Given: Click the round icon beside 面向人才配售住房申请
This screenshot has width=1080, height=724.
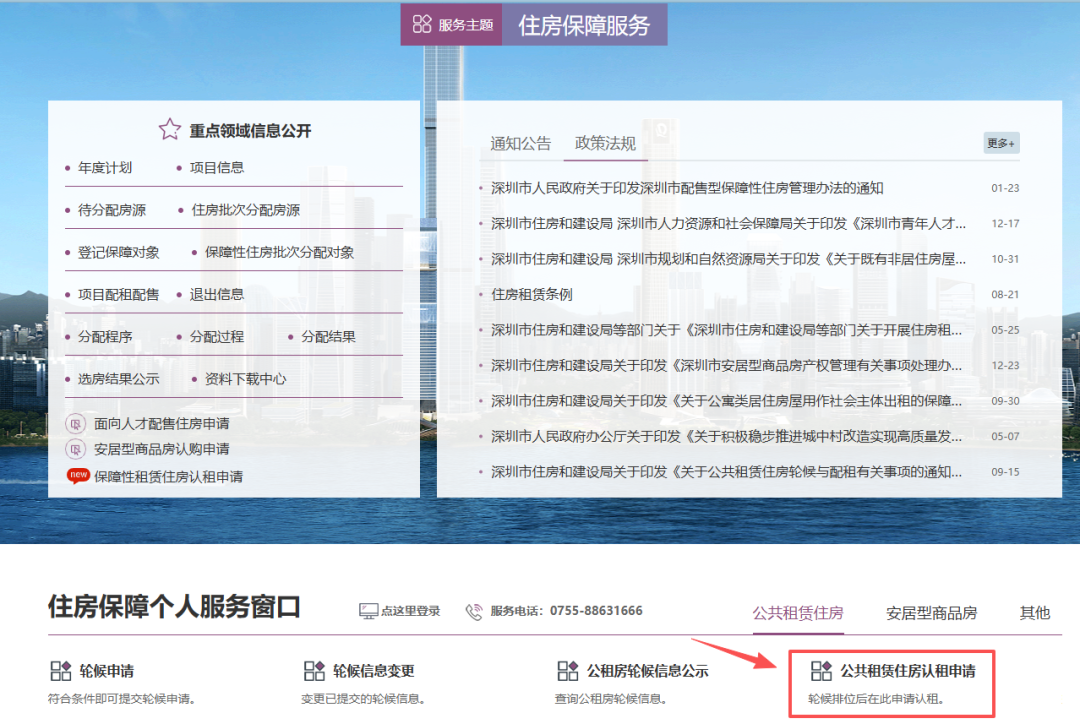Looking at the screenshot, I should point(75,424).
